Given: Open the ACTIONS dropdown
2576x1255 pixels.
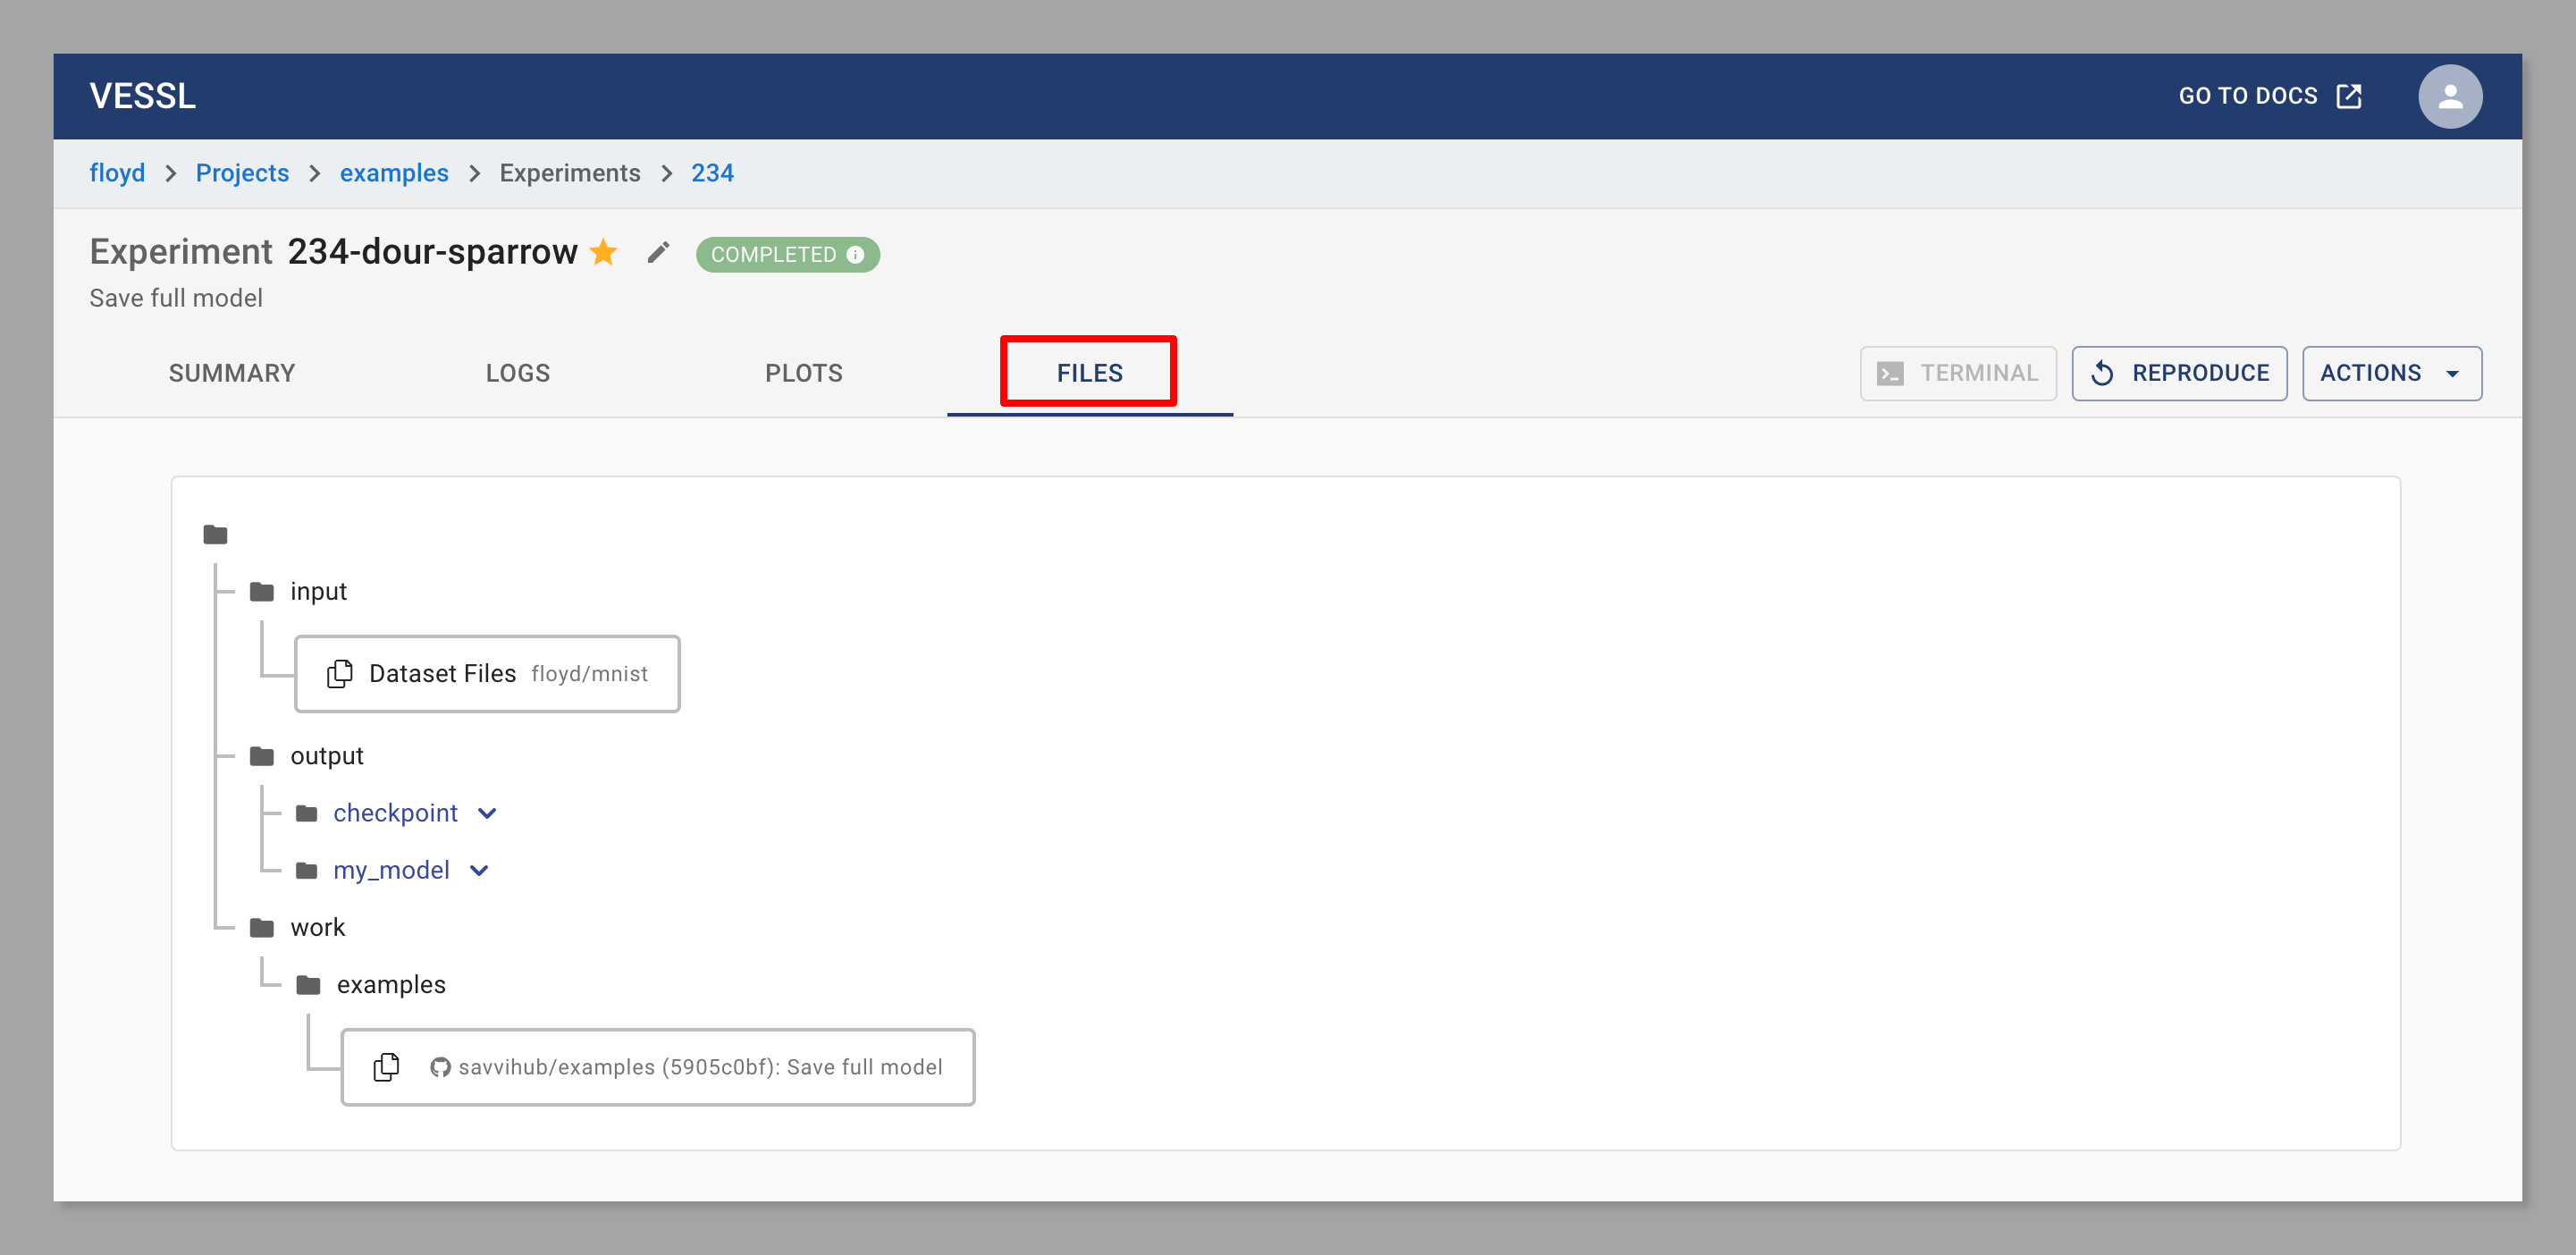Looking at the screenshot, I should tap(2392, 373).
